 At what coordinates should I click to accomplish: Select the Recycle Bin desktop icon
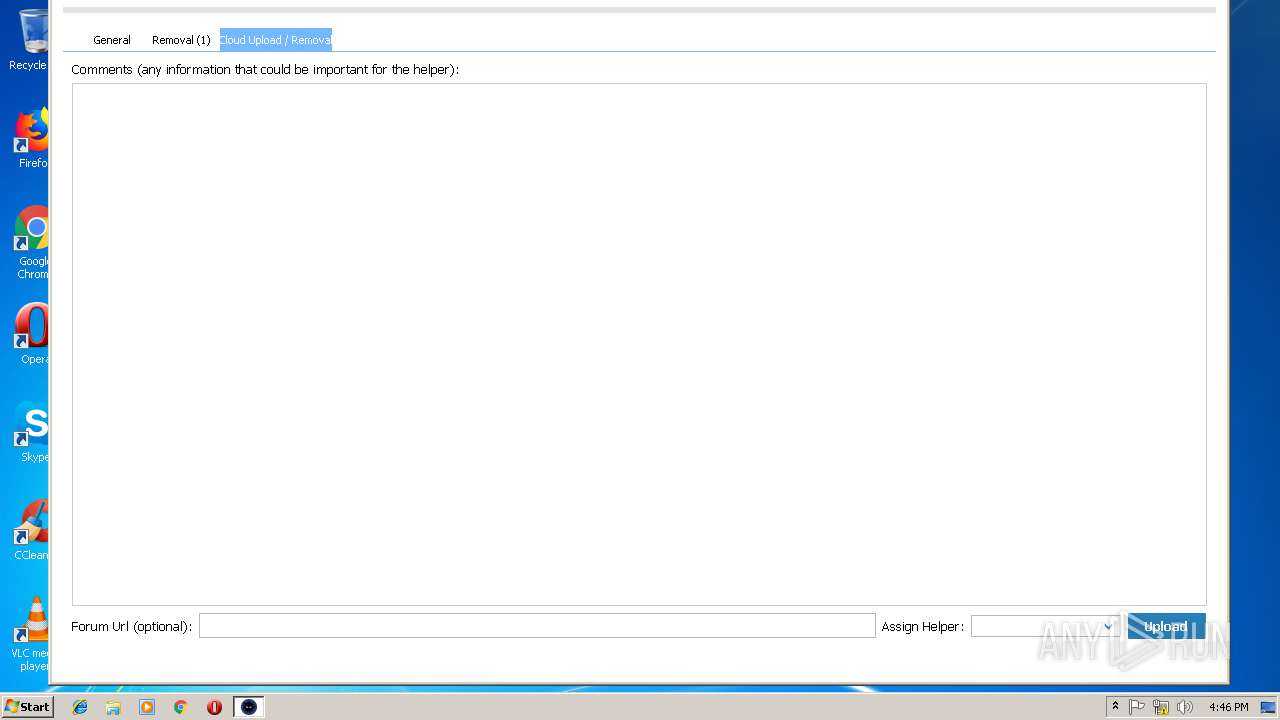[x=30, y=40]
